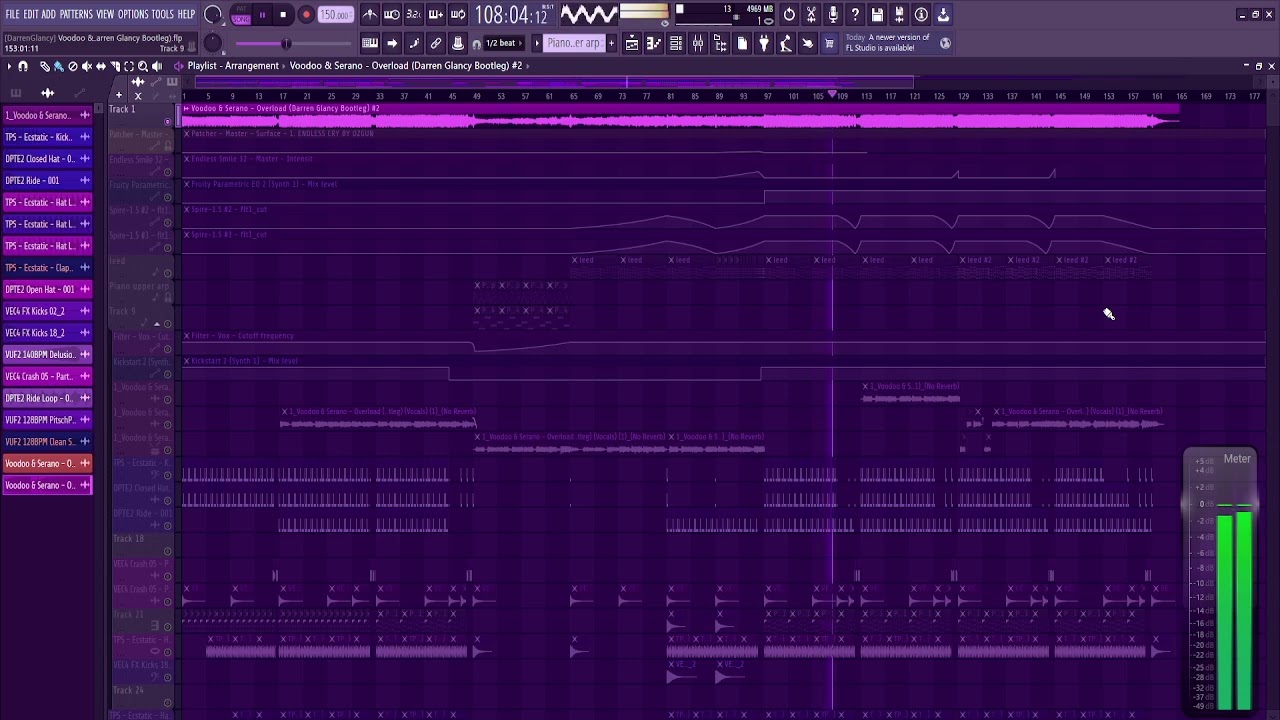This screenshot has width=1280, height=720.
Task: Click the newer version available news panel
Action: click(899, 43)
